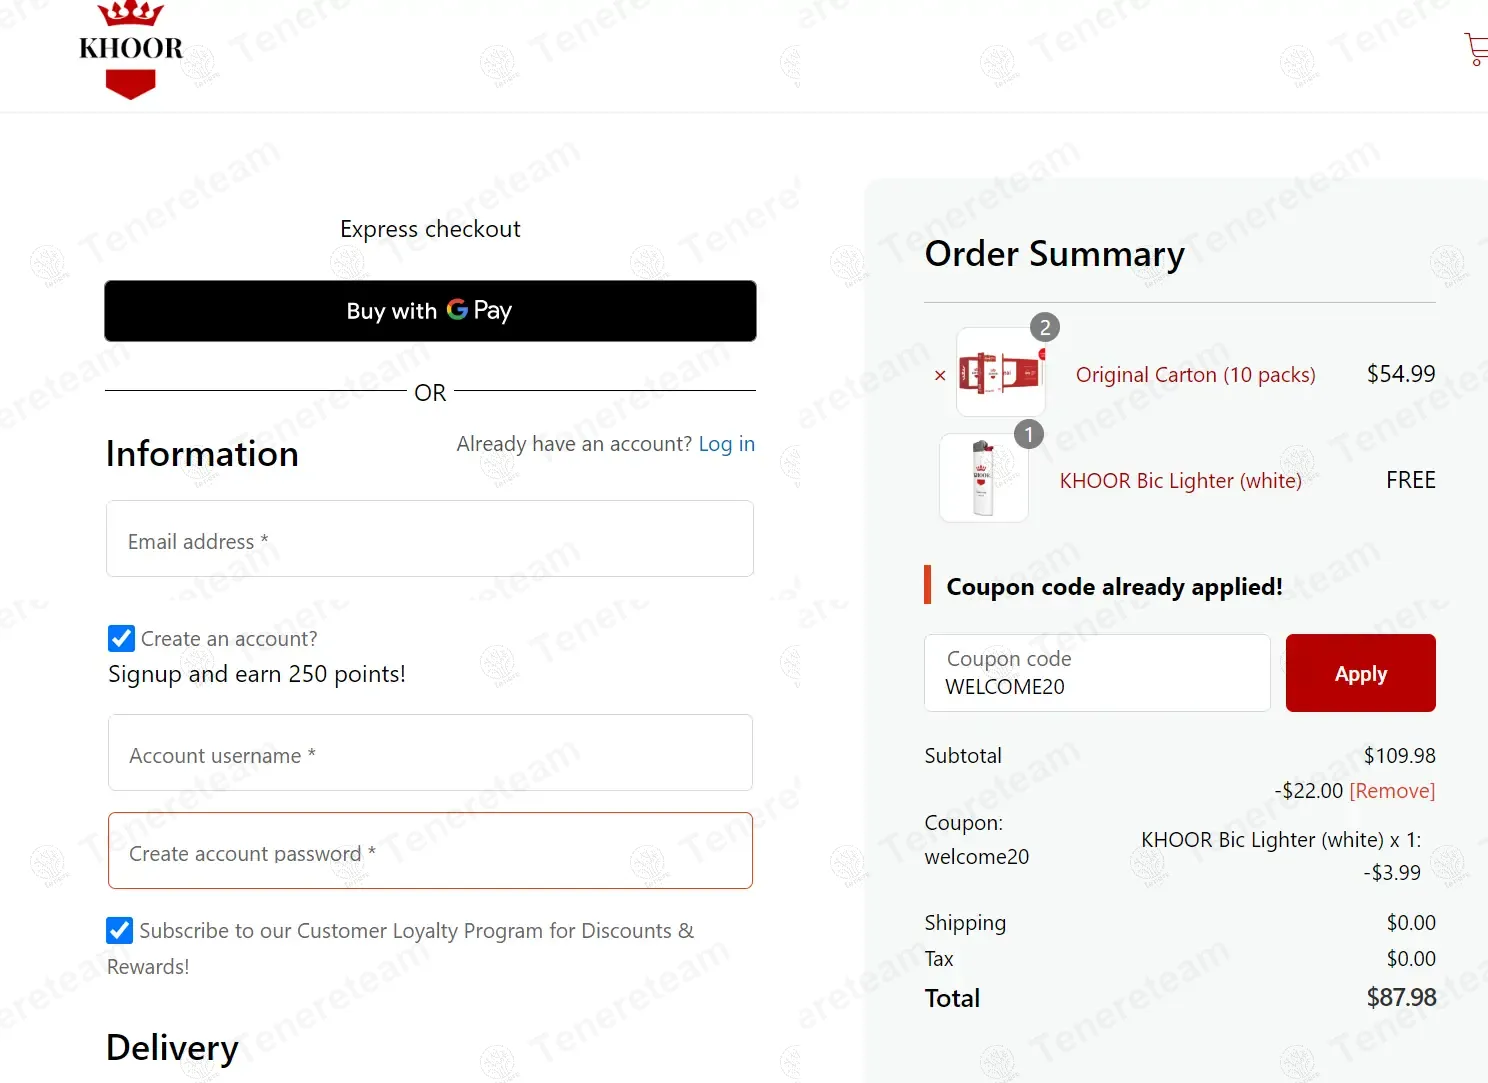Uncheck the Create an account checkbox
The width and height of the screenshot is (1488, 1083).
121,638
